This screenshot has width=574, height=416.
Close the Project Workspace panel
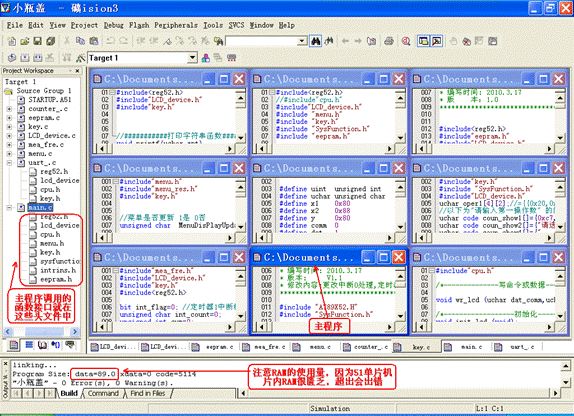point(77,70)
